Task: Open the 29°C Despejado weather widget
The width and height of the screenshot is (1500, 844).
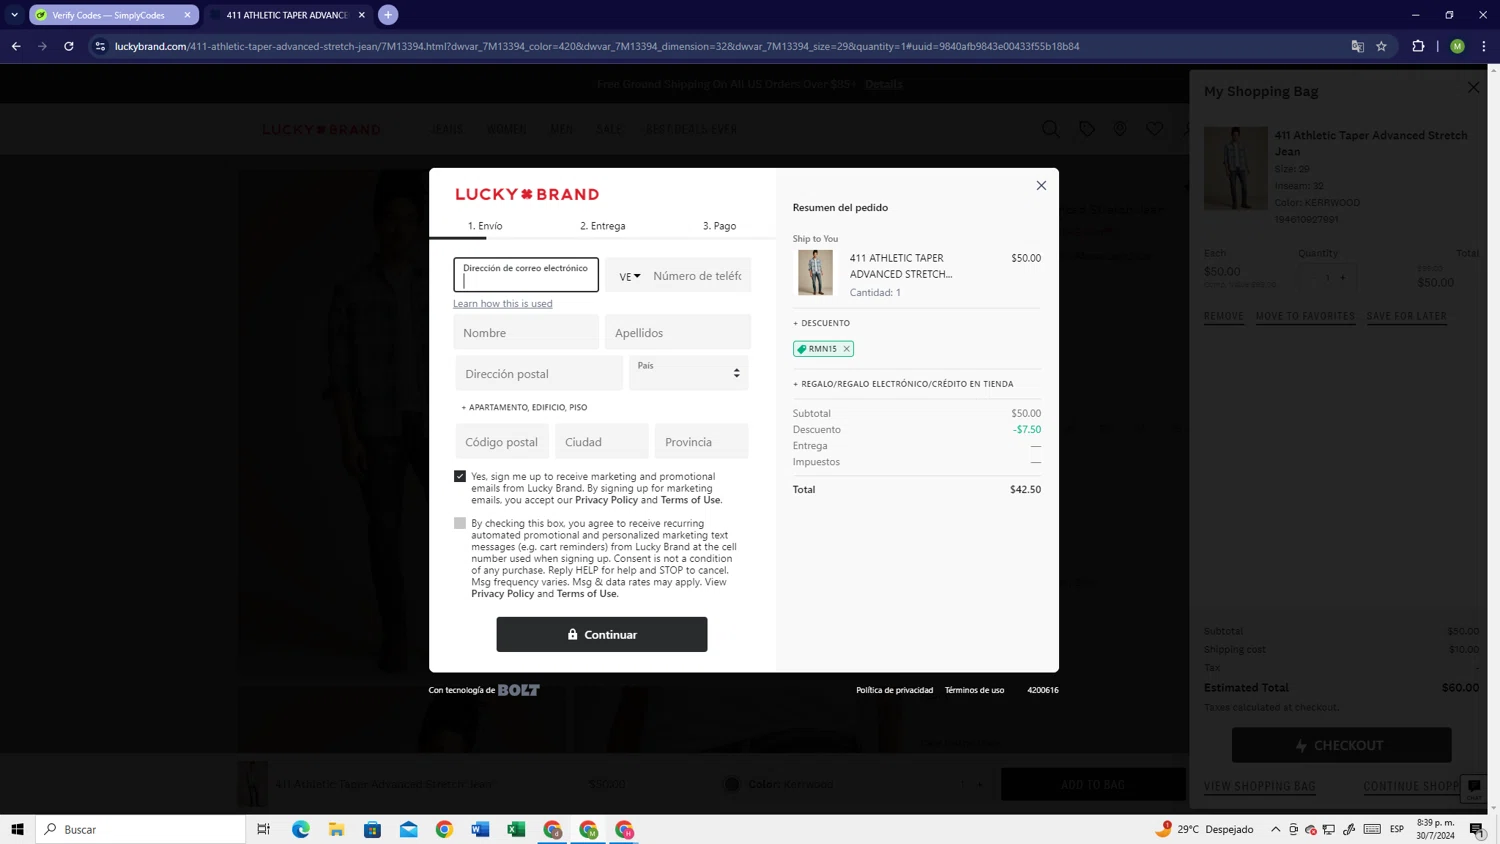Action: 1205,829
